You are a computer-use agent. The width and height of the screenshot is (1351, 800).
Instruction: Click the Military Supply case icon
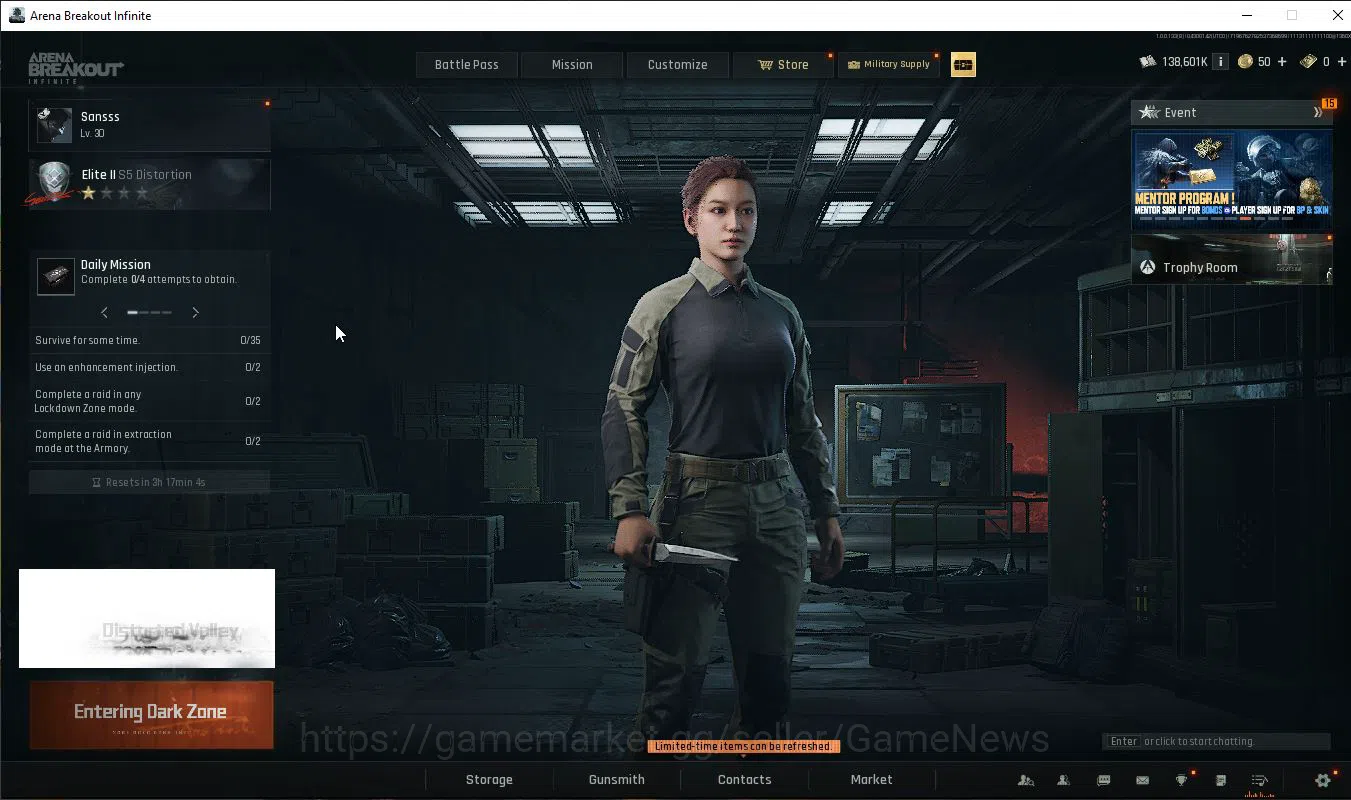[x=853, y=65]
